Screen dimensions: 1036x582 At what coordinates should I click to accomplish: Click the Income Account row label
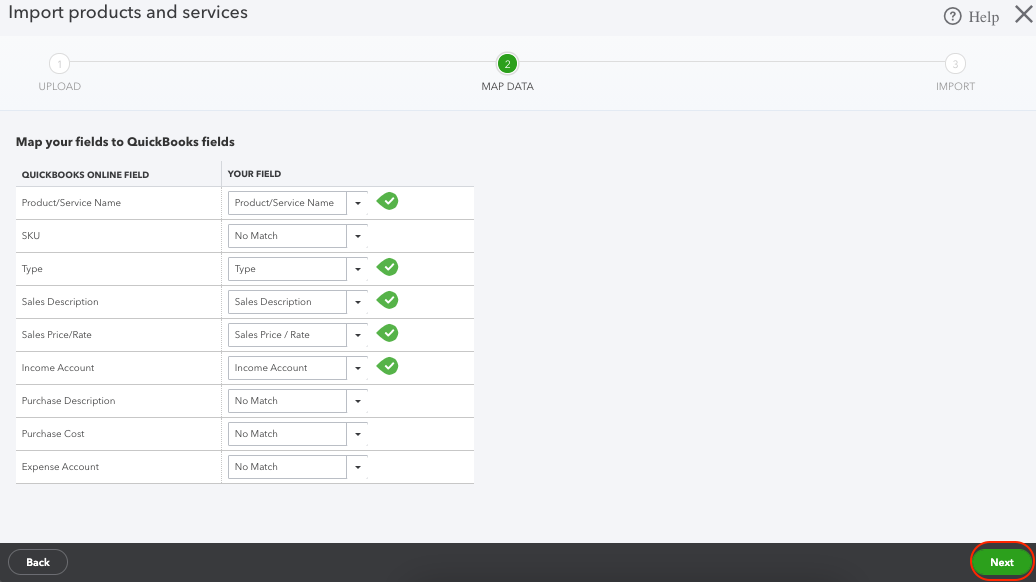coord(57,368)
